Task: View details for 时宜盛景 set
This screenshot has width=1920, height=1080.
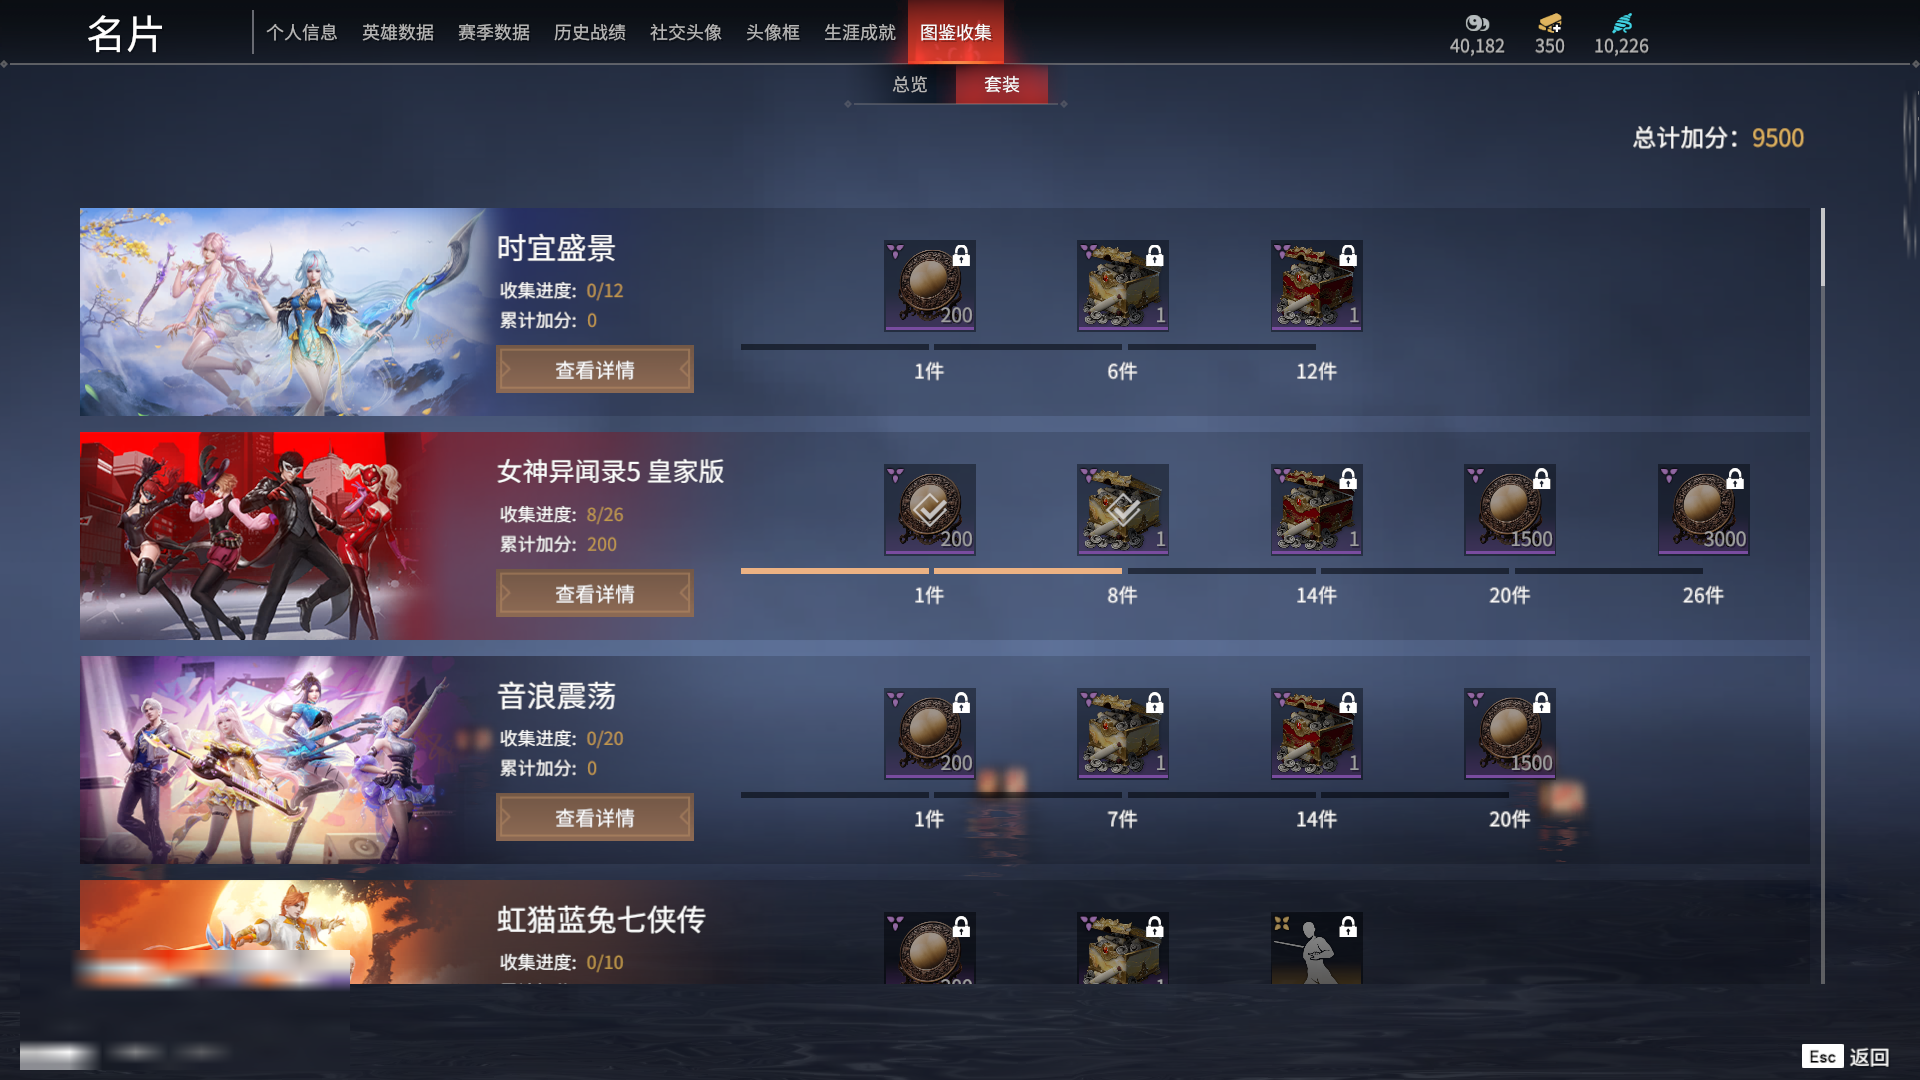Action: coord(595,370)
